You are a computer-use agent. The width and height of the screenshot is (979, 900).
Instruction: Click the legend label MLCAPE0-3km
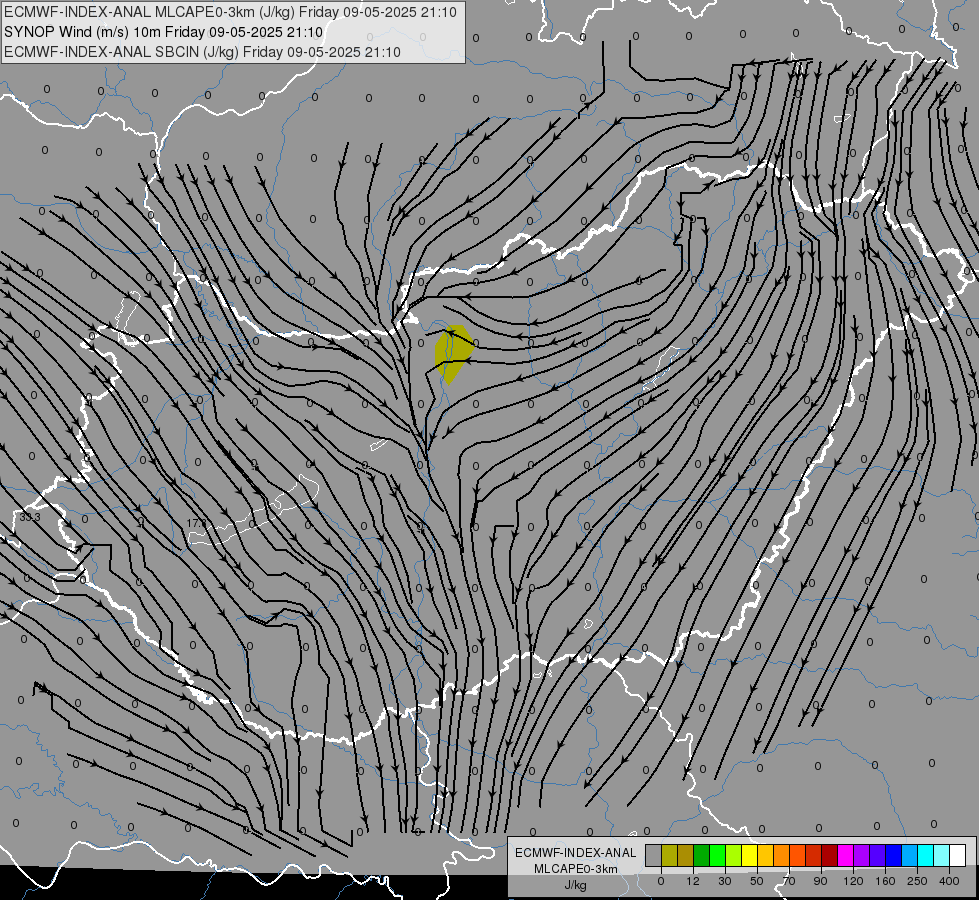(575, 869)
